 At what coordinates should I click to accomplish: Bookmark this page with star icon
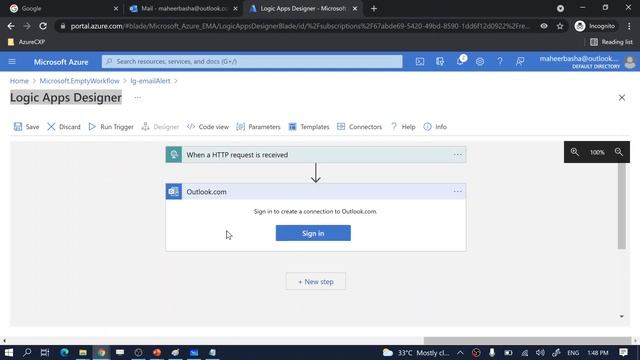tap(560, 26)
